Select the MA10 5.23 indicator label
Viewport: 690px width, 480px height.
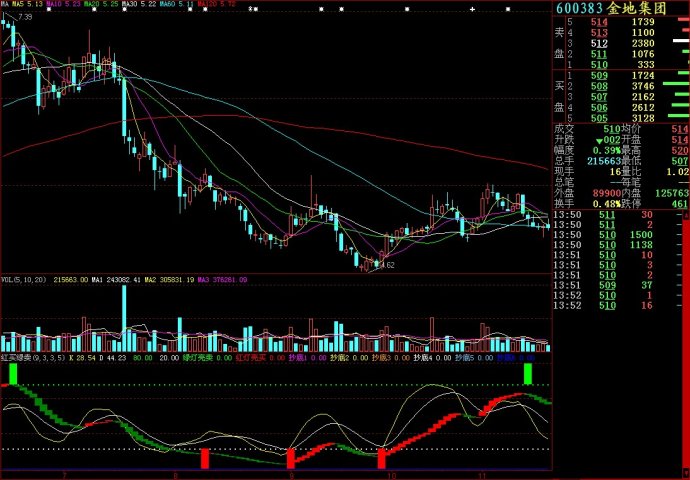[x=63, y=4]
